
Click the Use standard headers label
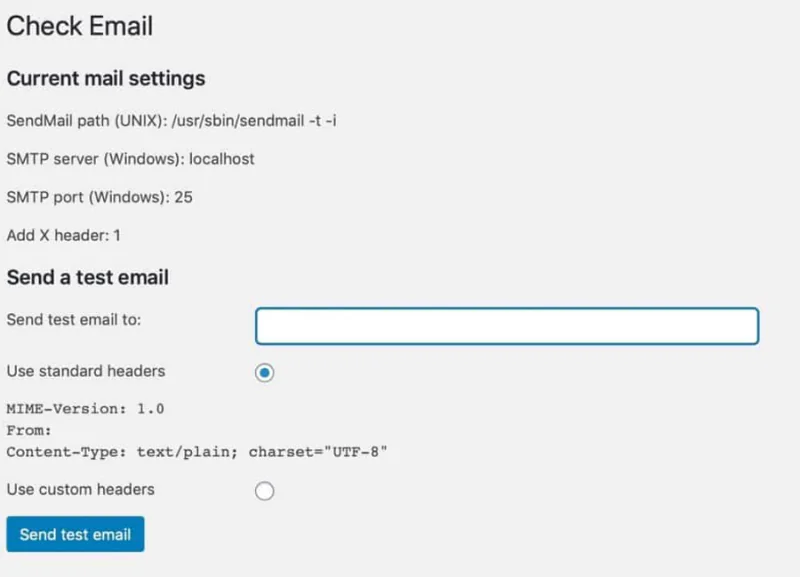click(x=85, y=371)
